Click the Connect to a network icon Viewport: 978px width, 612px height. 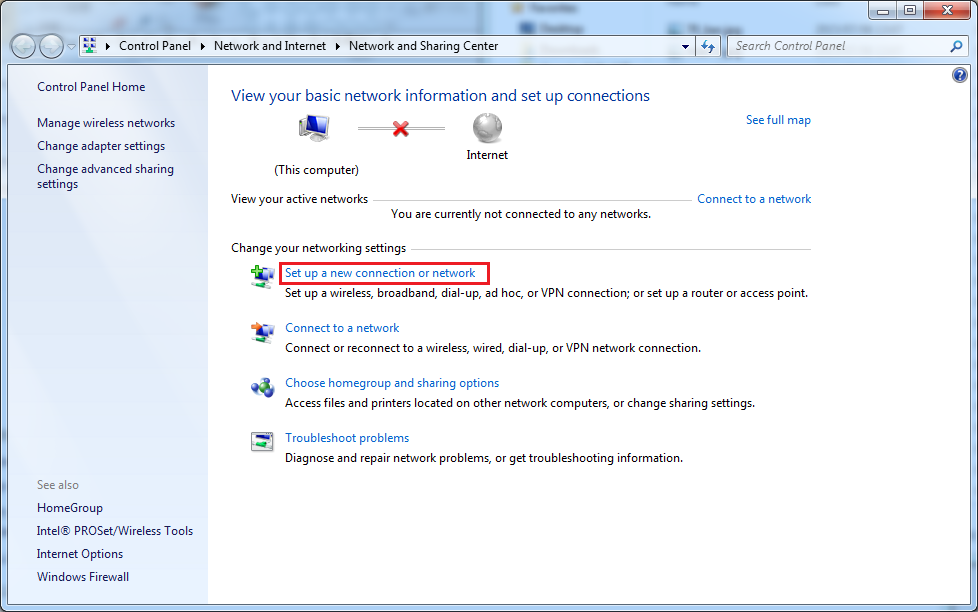(262, 333)
